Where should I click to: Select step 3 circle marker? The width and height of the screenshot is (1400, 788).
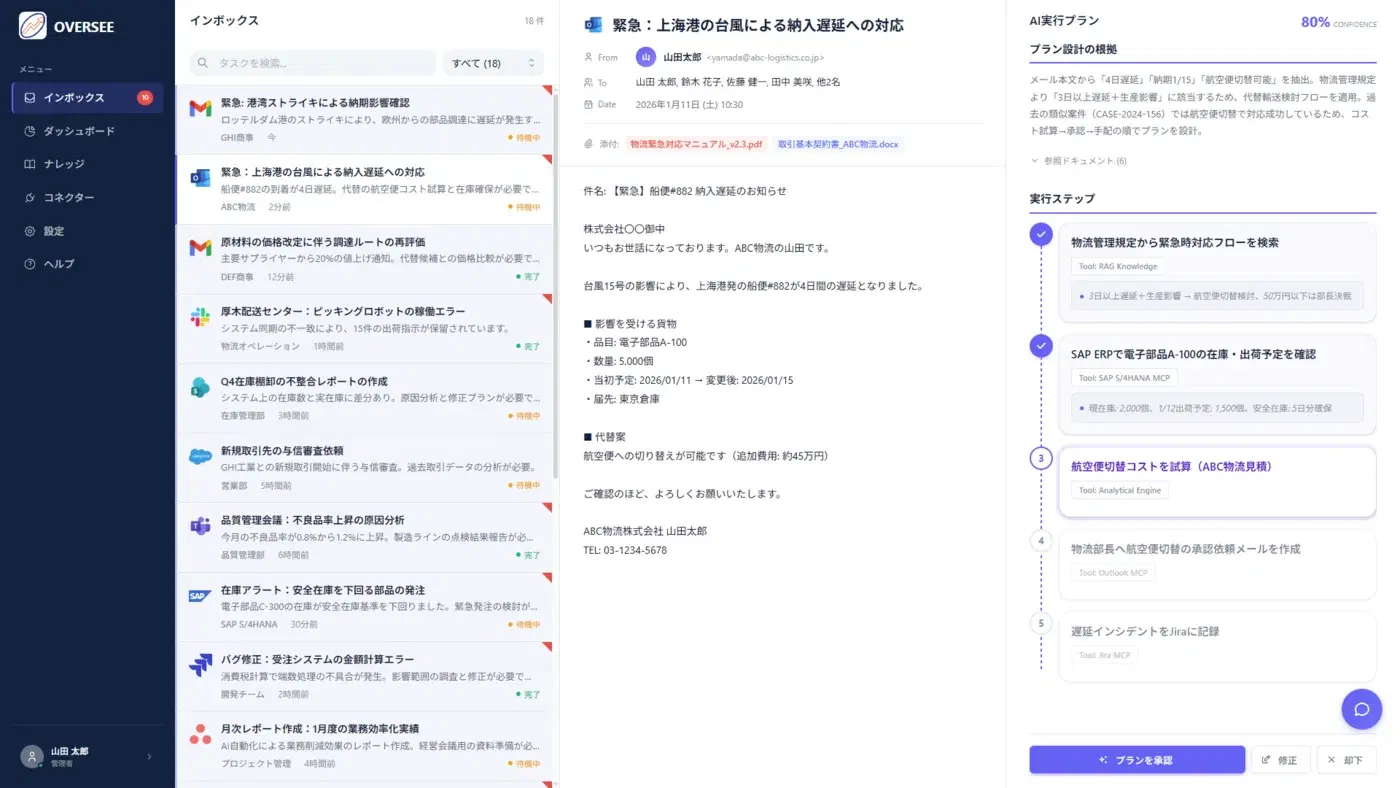1041,458
